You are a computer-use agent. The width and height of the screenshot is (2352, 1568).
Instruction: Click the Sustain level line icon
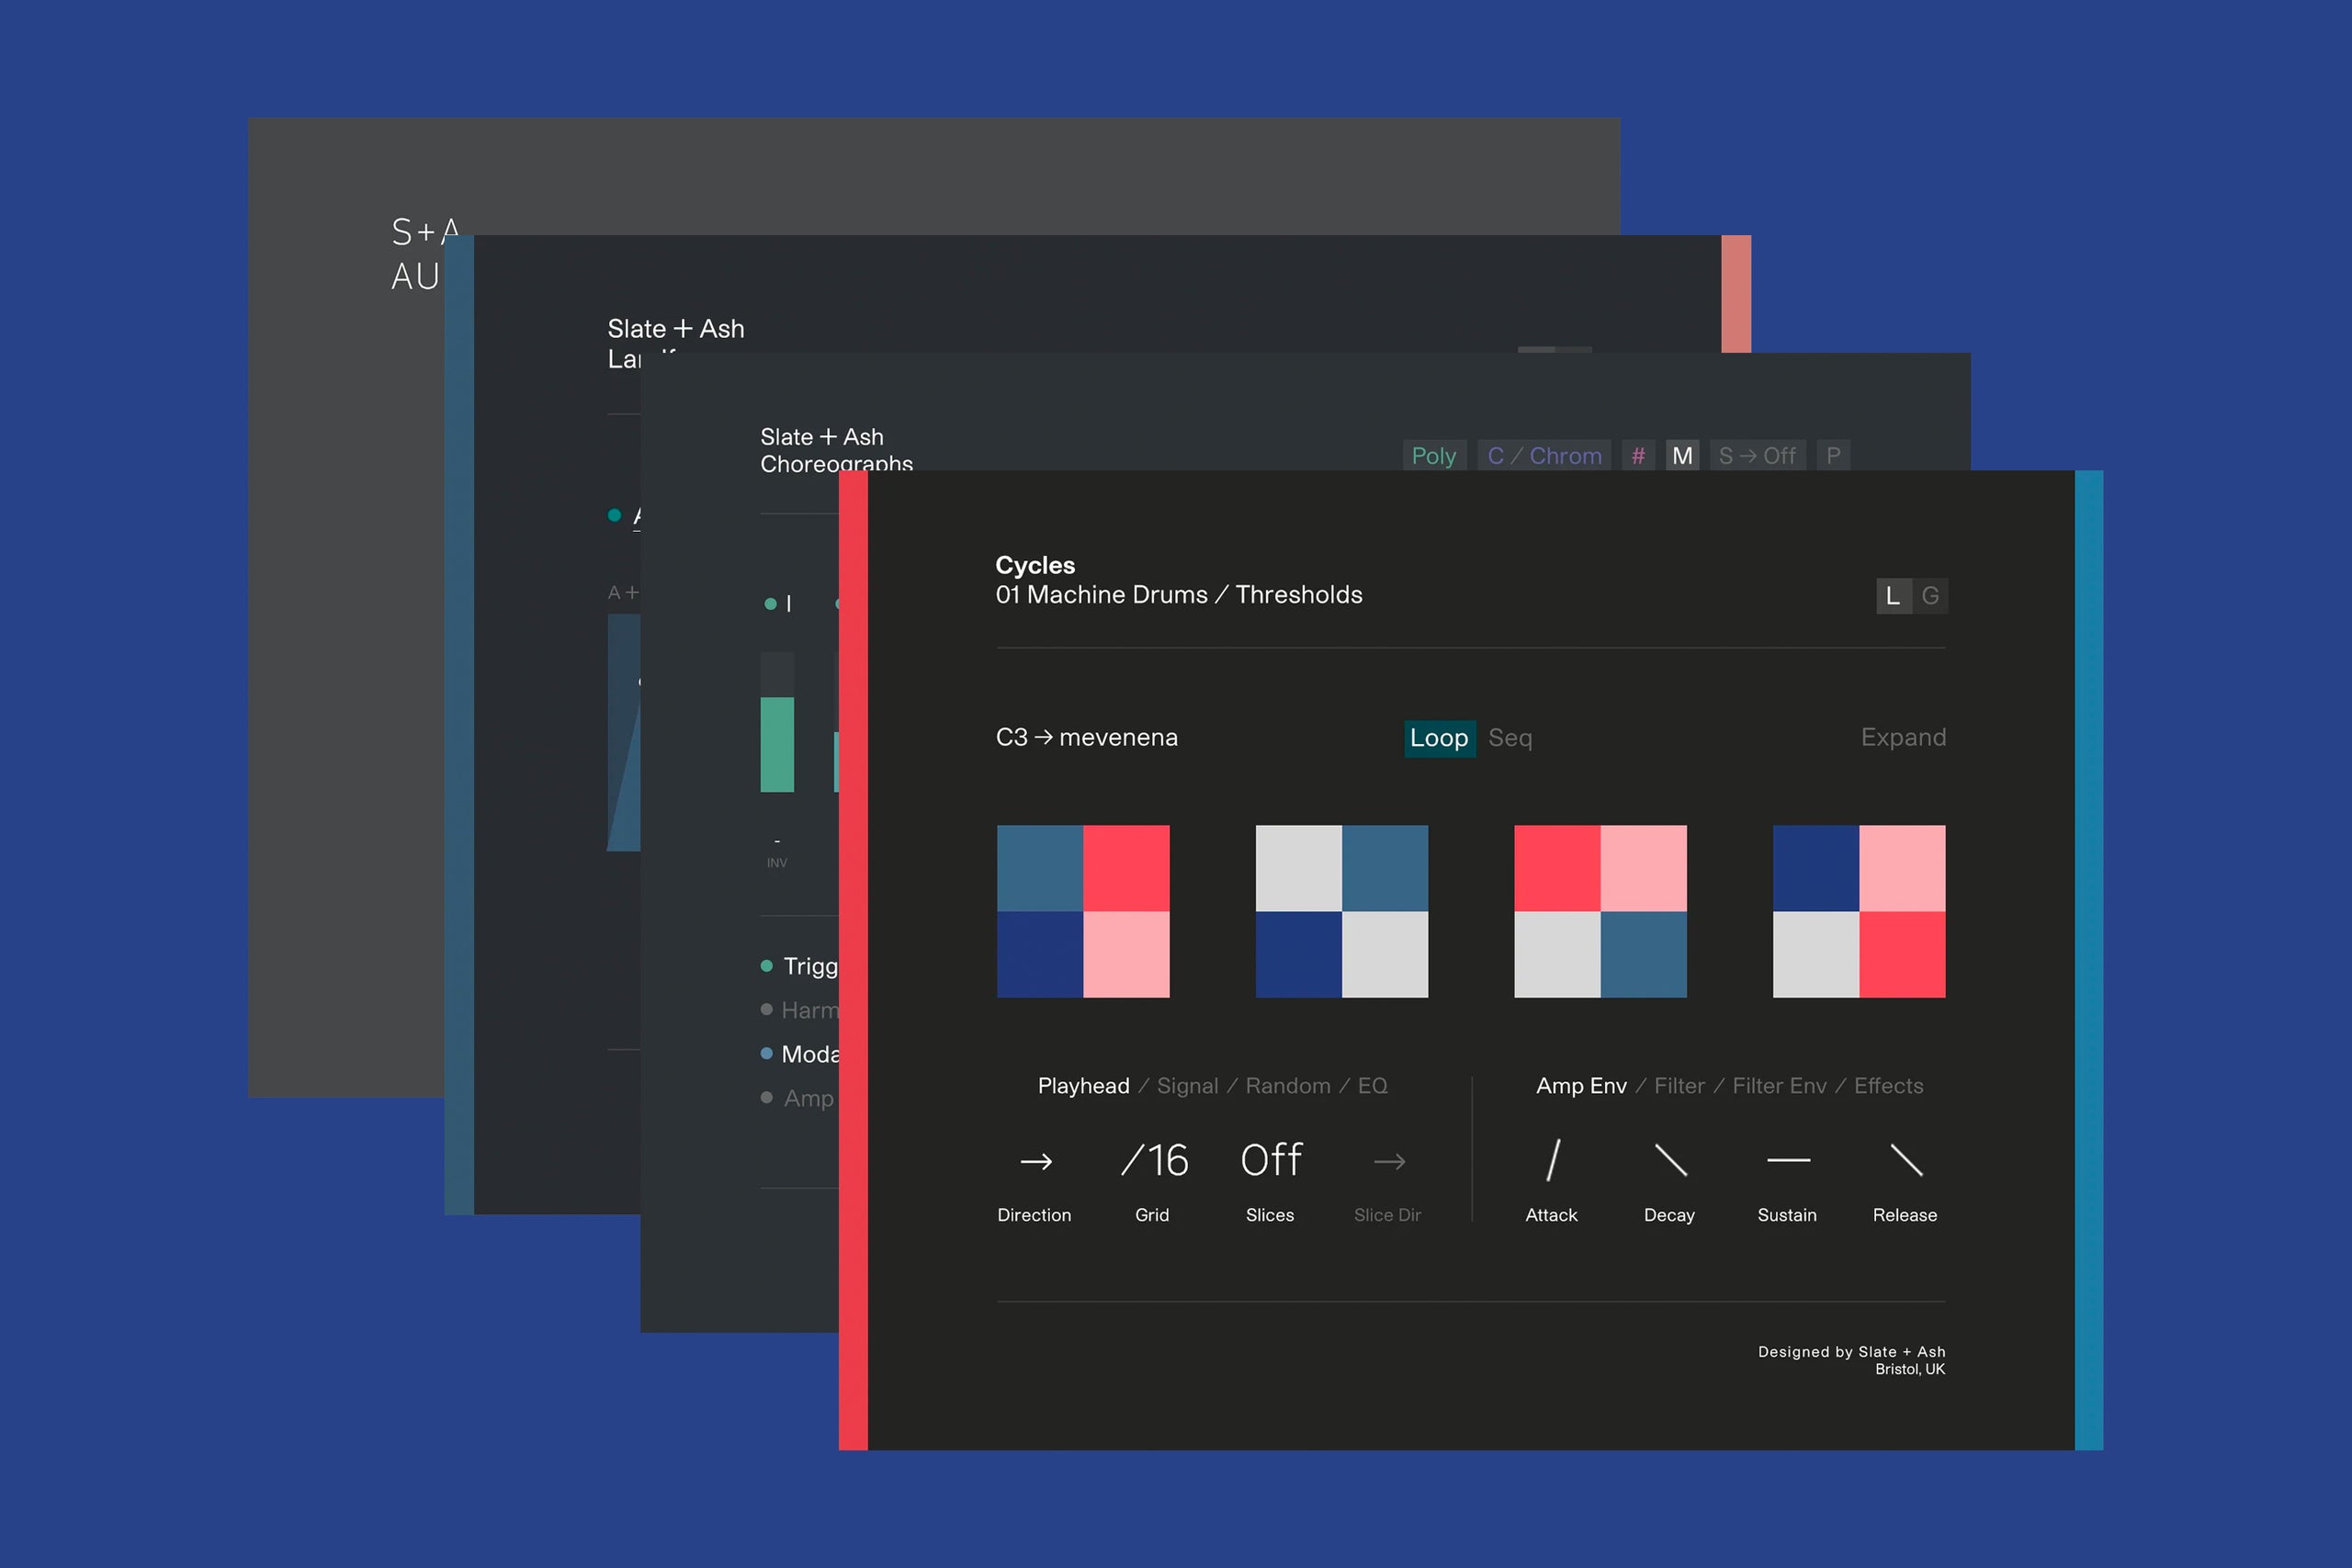[x=1788, y=1160]
